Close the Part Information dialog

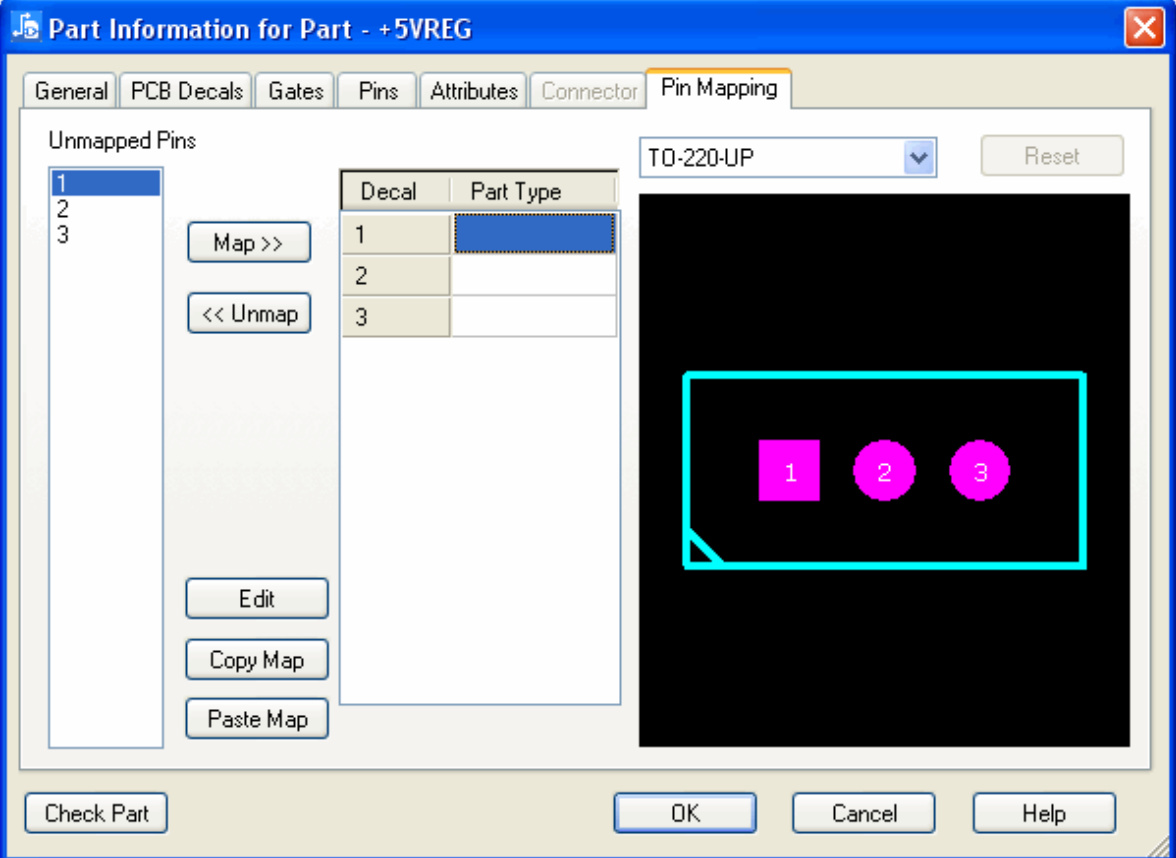click(1143, 29)
